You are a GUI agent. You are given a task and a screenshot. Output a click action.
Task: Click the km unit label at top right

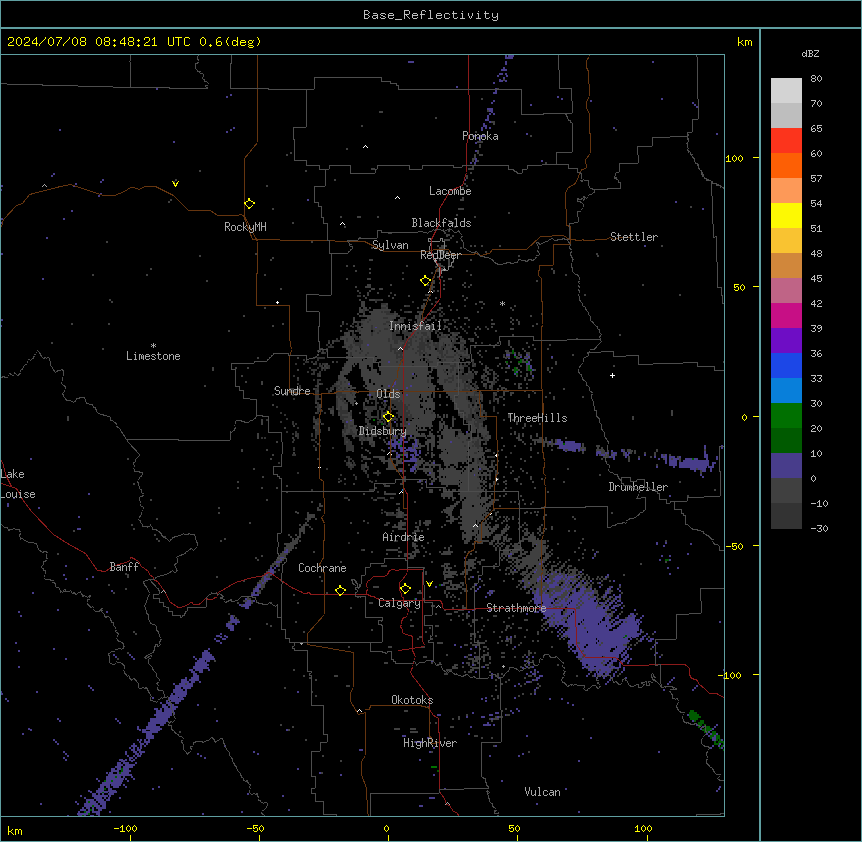744,42
